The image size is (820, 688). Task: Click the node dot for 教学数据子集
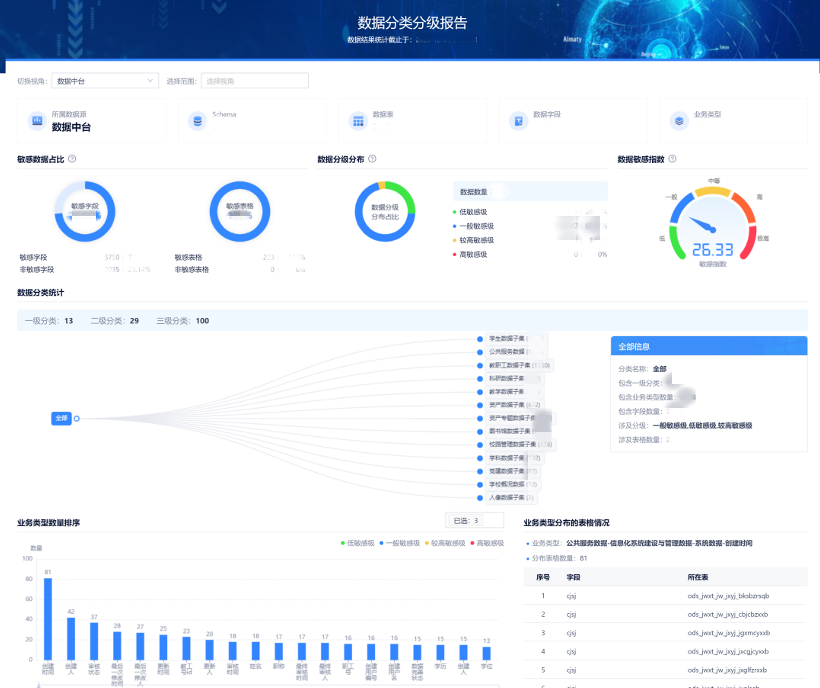click(x=480, y=392)
